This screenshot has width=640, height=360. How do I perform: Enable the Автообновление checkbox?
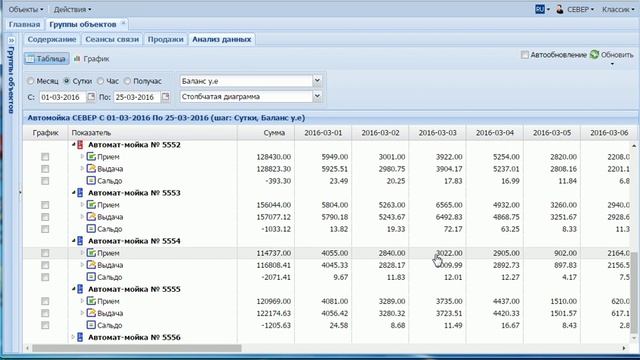(x=524, y=55)
